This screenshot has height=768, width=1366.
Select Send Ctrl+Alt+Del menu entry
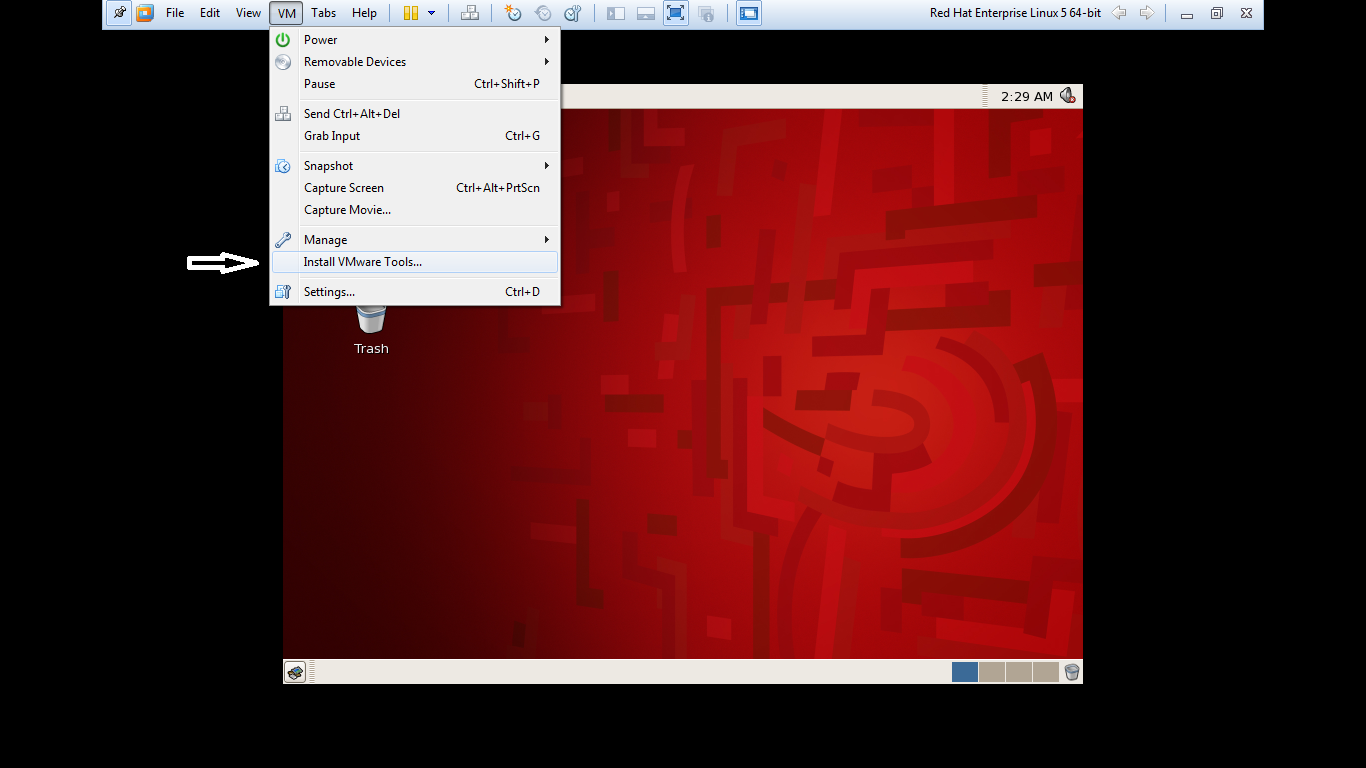(x=414, y=114)
